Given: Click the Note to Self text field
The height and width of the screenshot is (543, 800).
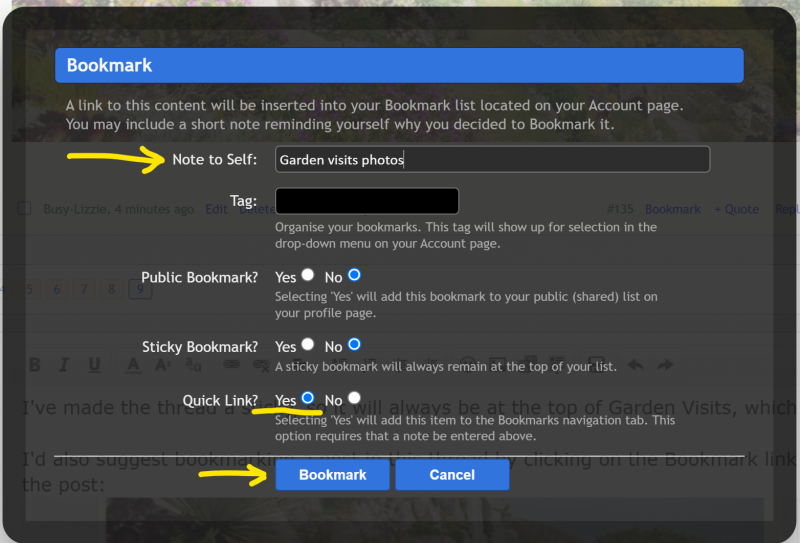Looking at the screenshot, I should (492, 160).
